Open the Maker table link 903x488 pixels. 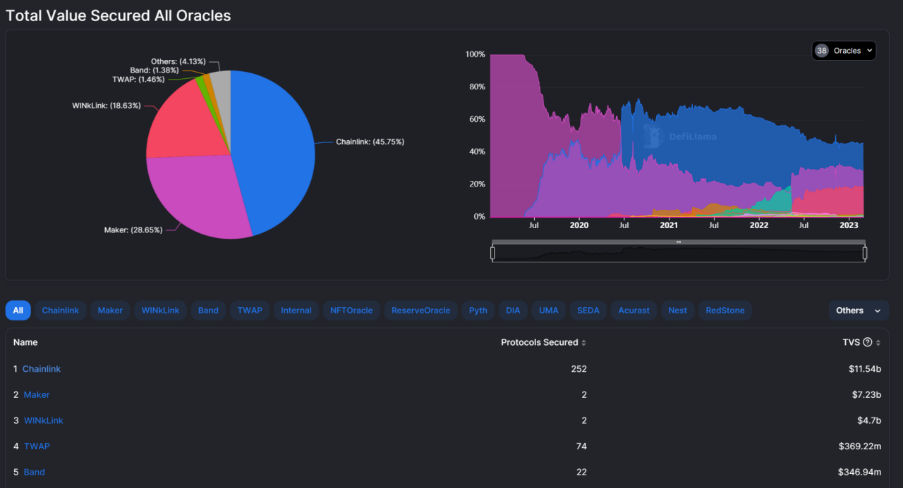click(36, 395)
